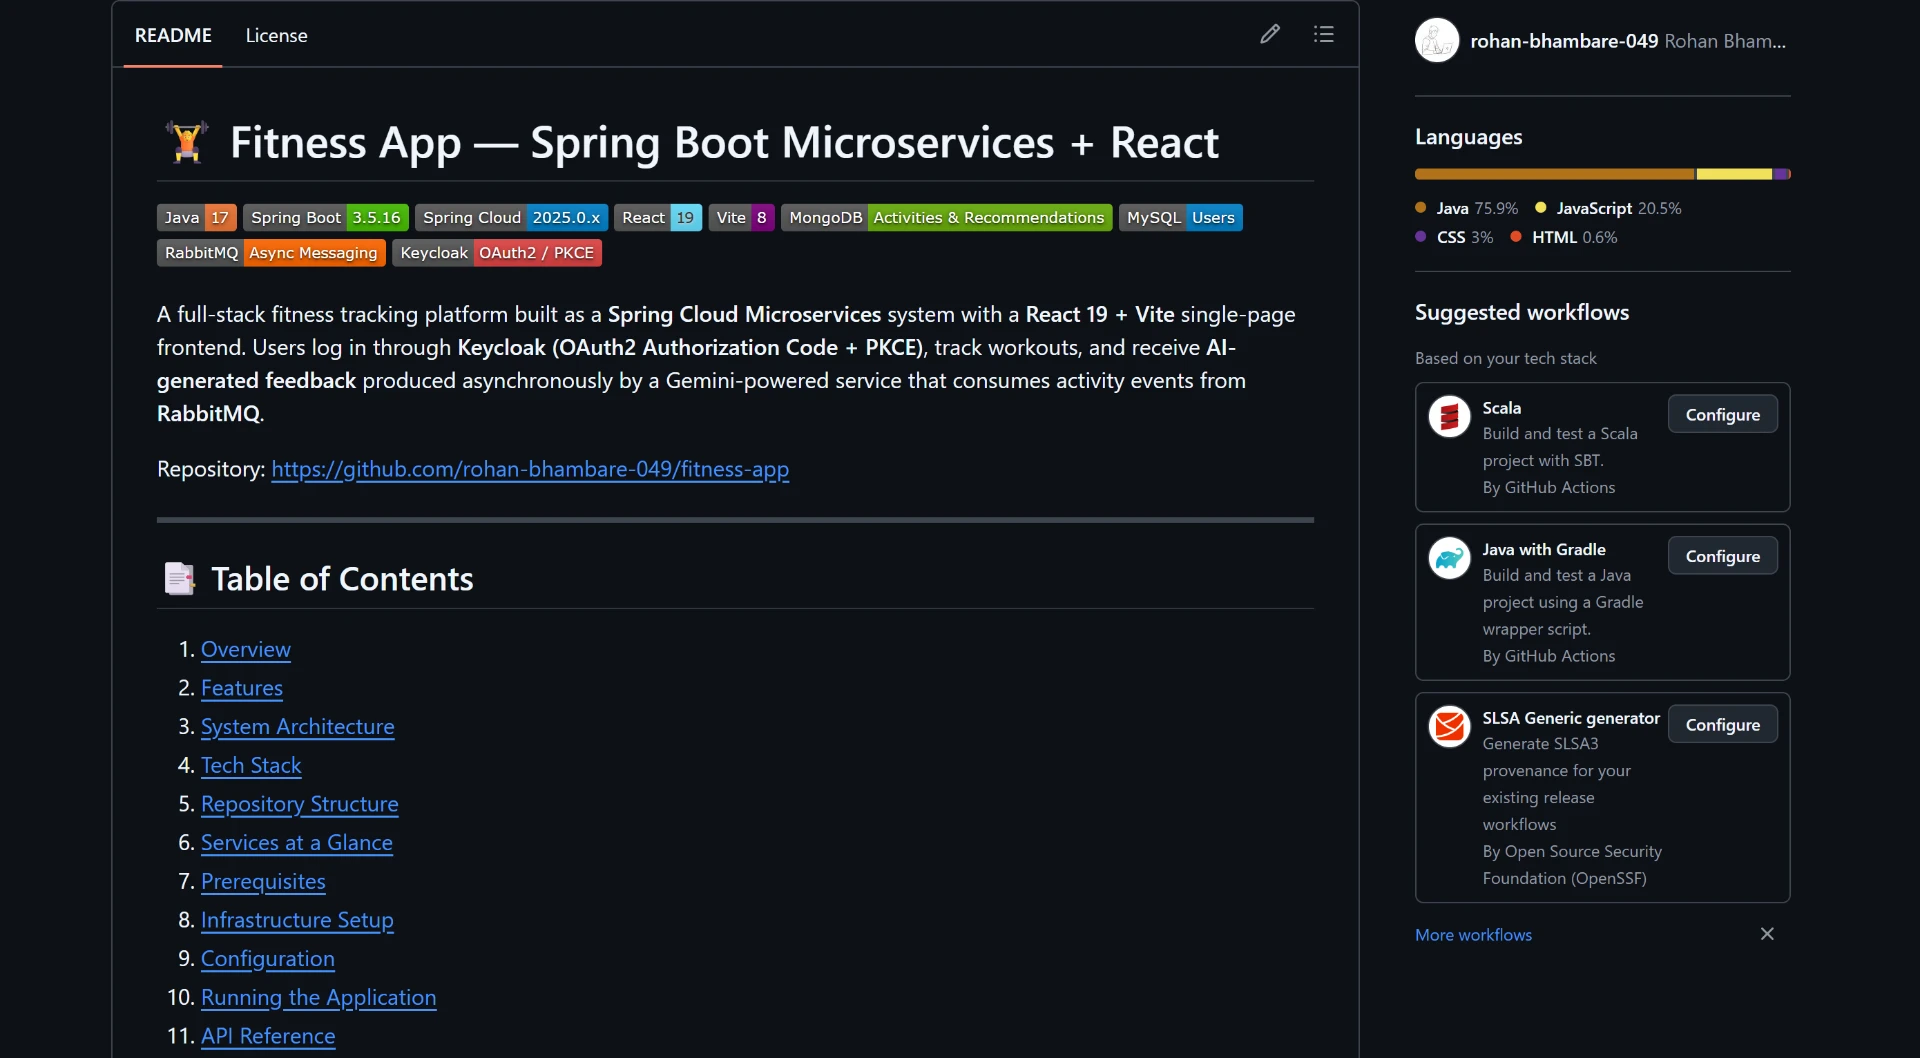
Task: Configure the Scala workflow
Action: (x=1722, y=415)
